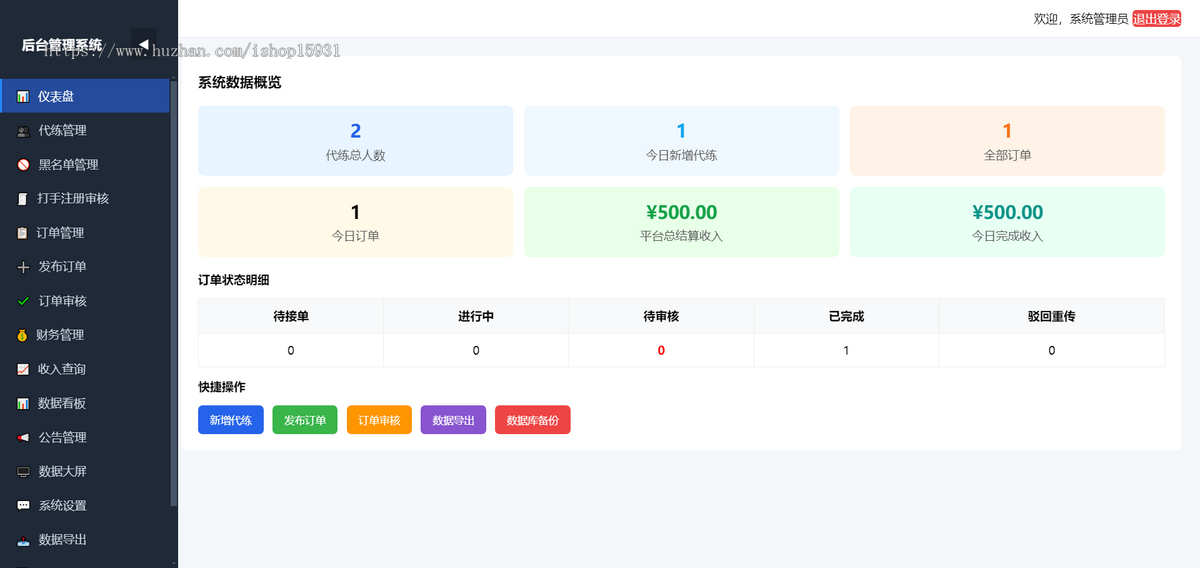Click the 订单状态明细 heading
The height and width of the screenshot is (568, 1200).
click(x=234, y=280)
